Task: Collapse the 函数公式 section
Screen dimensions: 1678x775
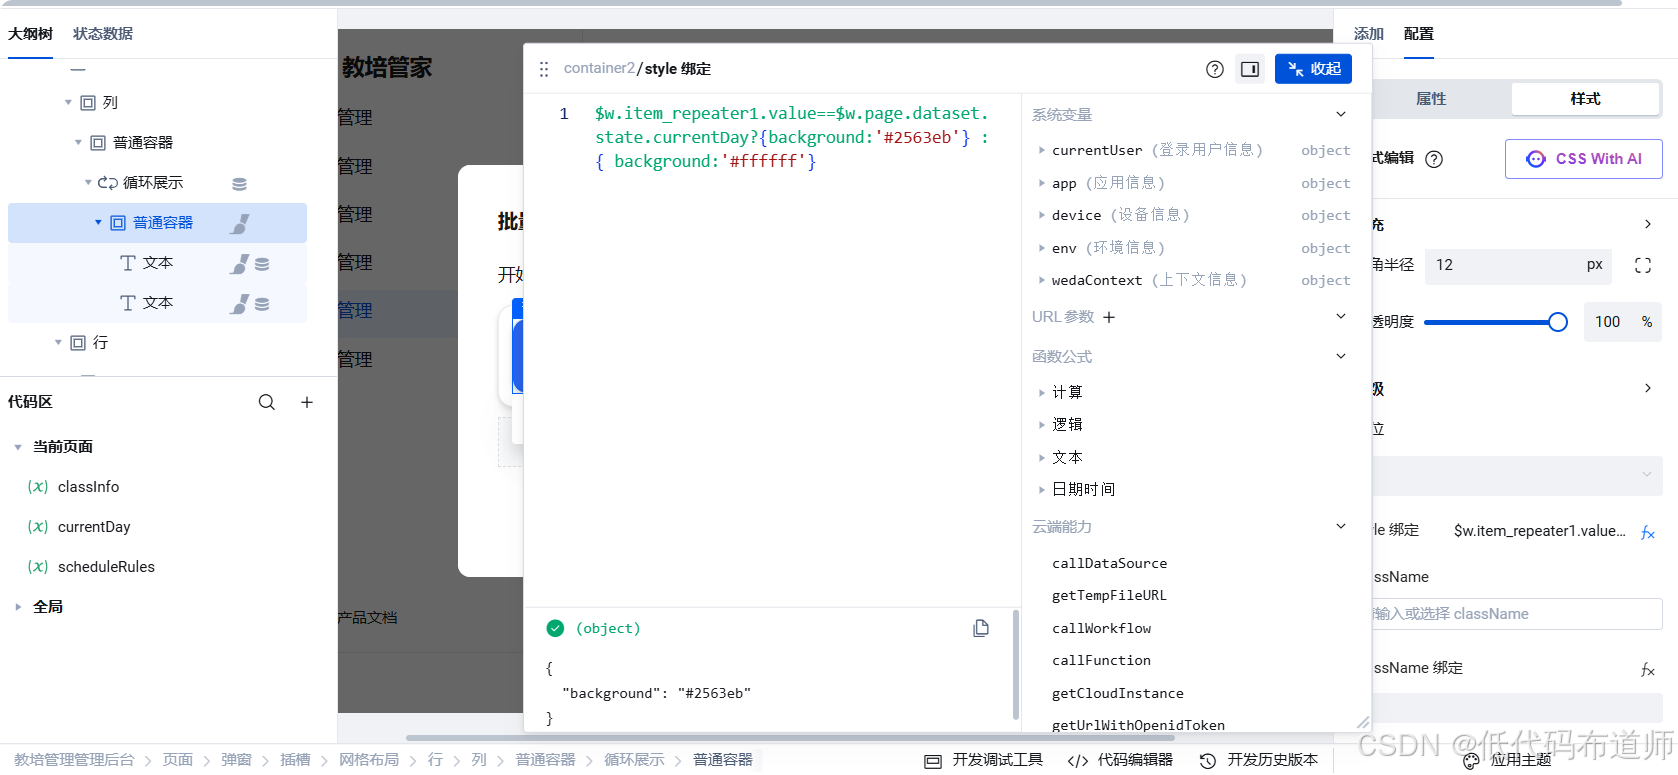Action: pyautogui.click(x=1341, y=356)
